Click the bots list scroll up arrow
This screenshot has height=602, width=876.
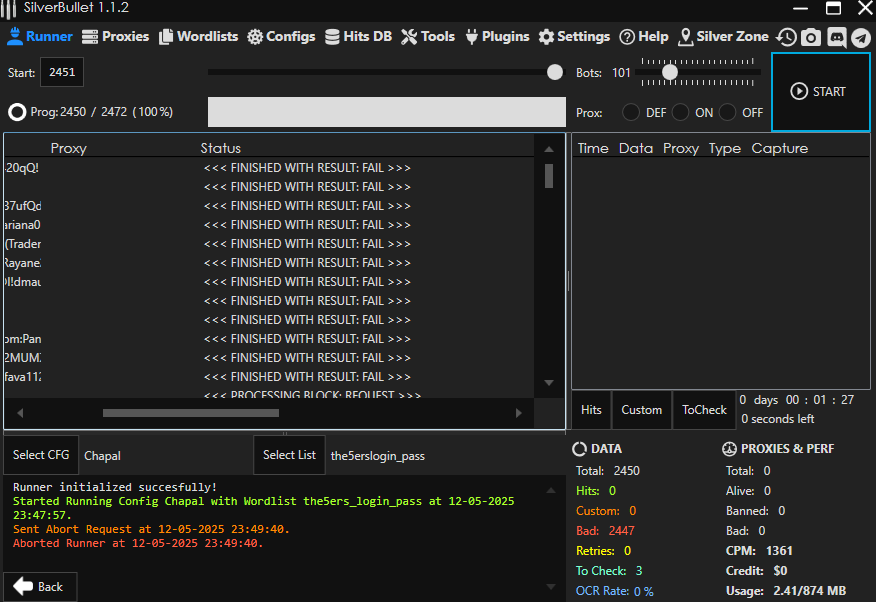pos(549,149)
